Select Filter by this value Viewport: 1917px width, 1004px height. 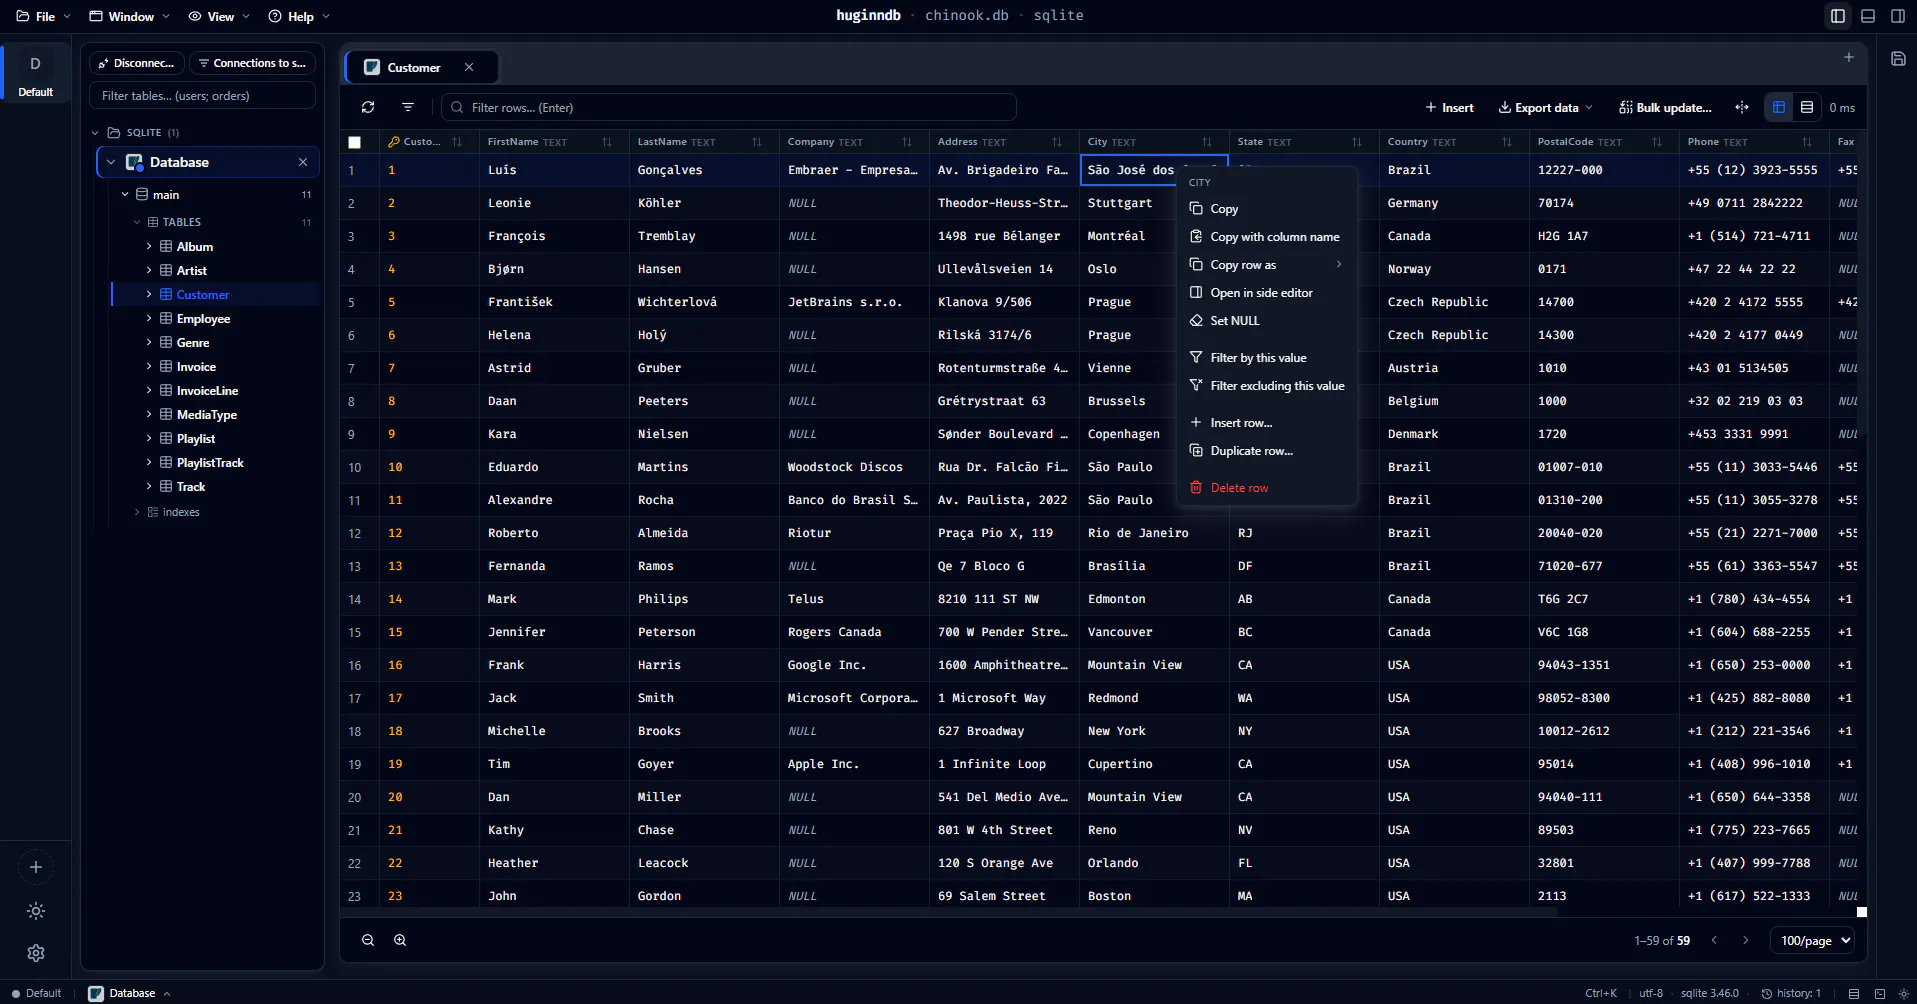pos(1267,358)
